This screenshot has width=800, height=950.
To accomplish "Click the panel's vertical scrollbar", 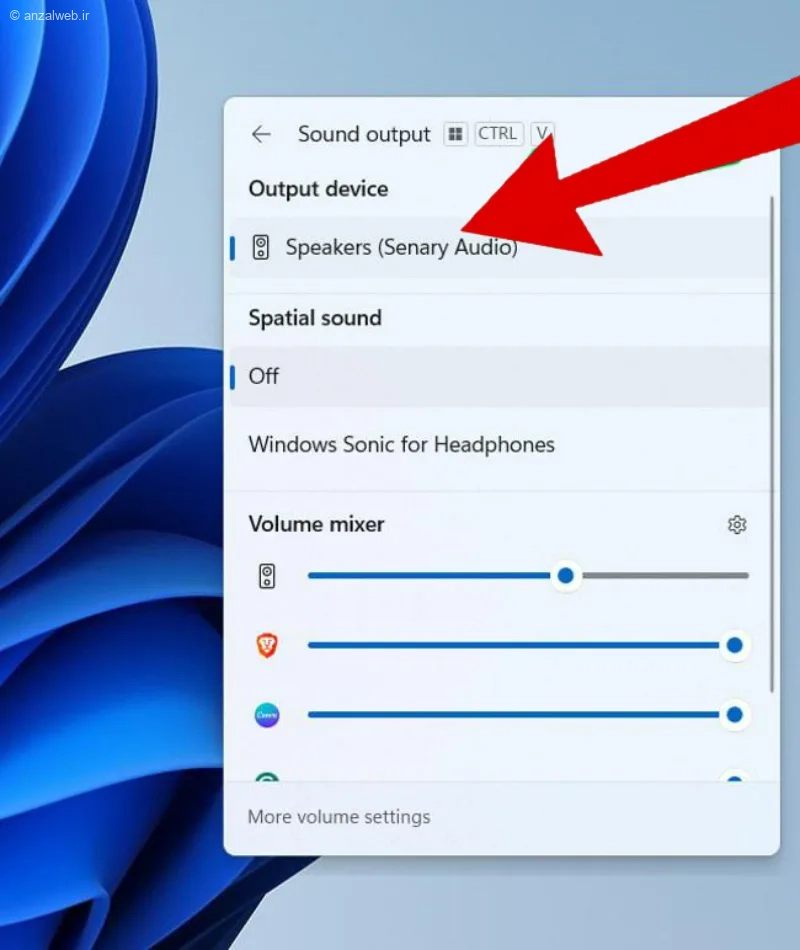I will coord(772,444).
